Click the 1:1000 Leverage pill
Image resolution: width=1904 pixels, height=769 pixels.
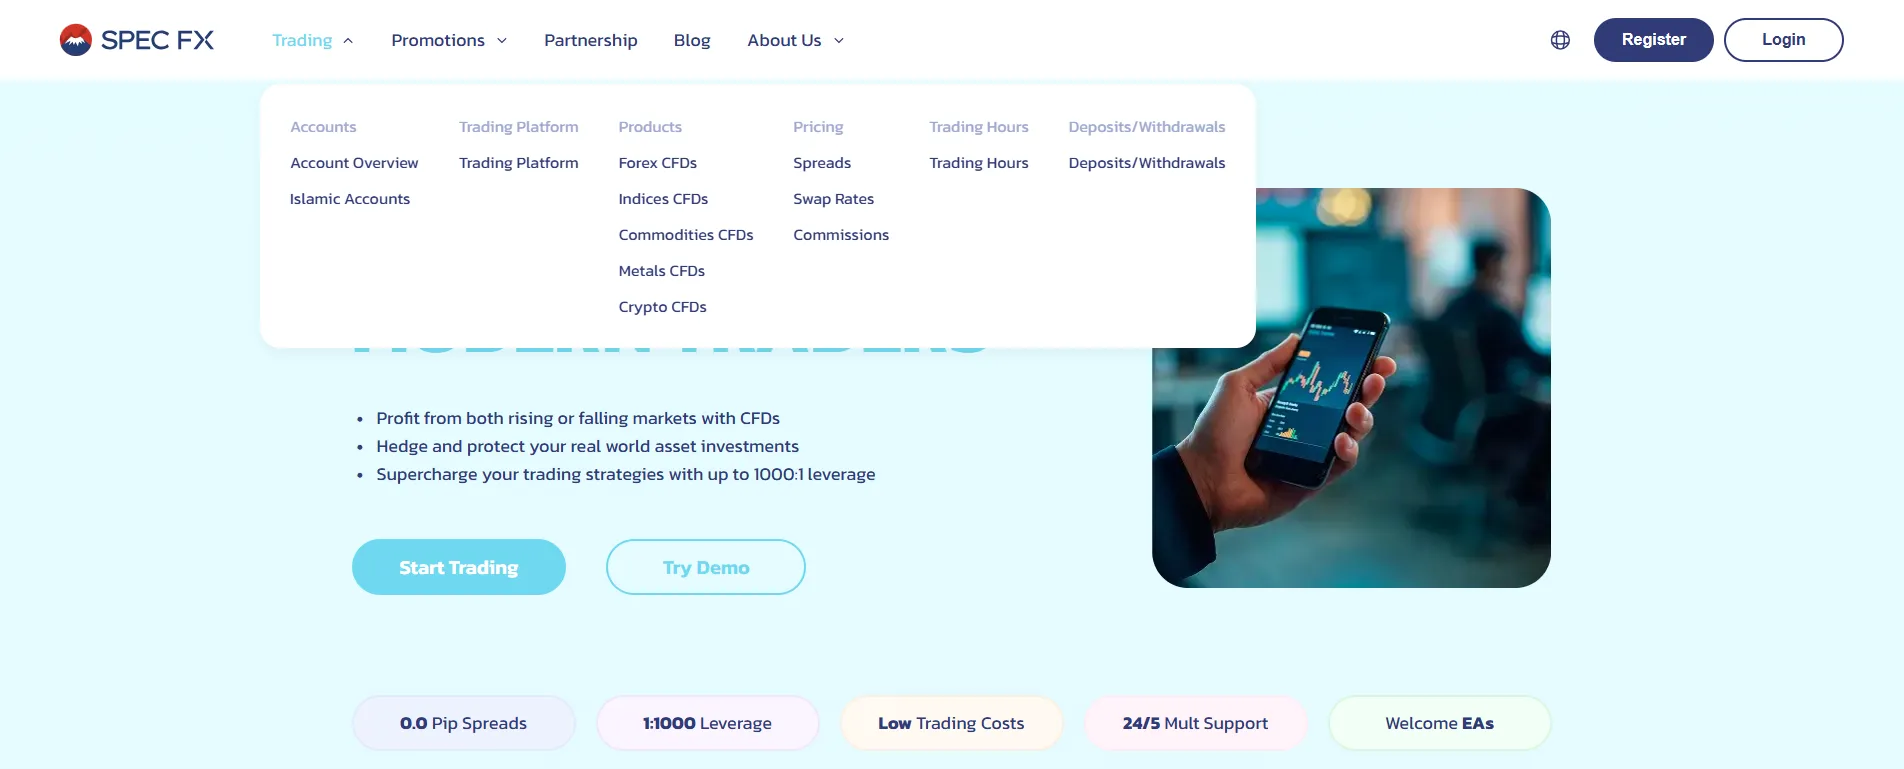[708, 723]
